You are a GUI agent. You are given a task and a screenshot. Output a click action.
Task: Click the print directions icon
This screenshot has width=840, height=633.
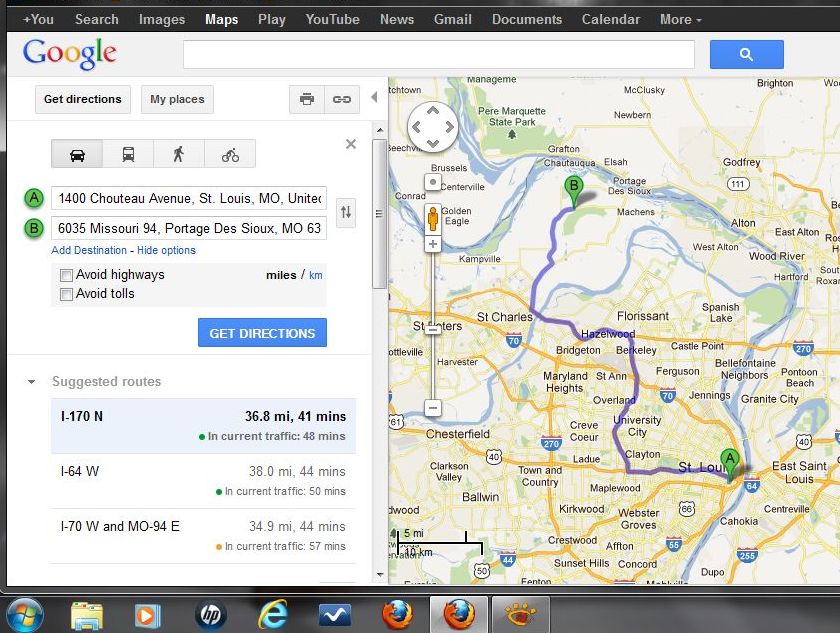click(x=307, y=99)
